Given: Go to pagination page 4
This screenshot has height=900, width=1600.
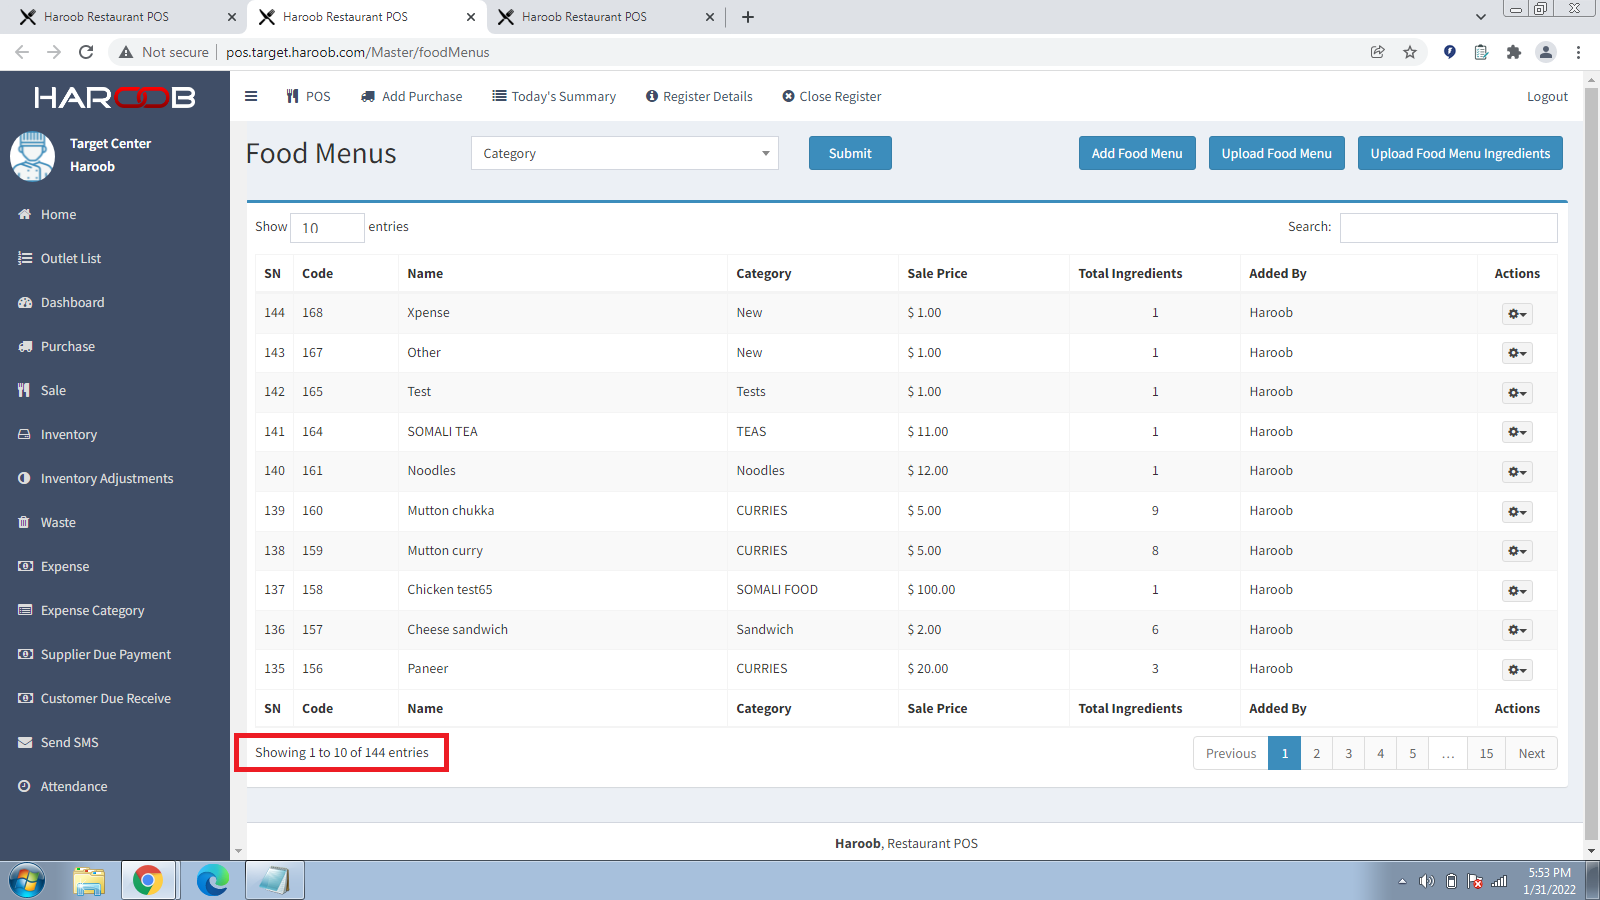Looking at the screenshot, I should pyautogui.click(x=1380, y=753).
